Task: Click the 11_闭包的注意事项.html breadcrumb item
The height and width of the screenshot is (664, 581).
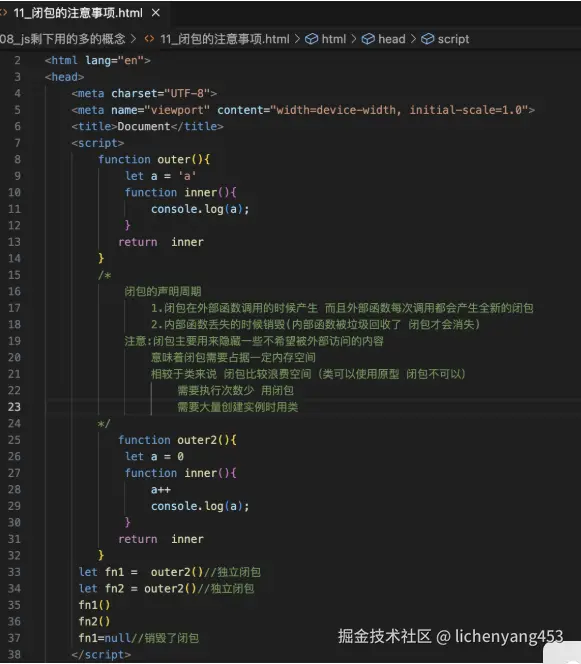Action: pos(225,39)
